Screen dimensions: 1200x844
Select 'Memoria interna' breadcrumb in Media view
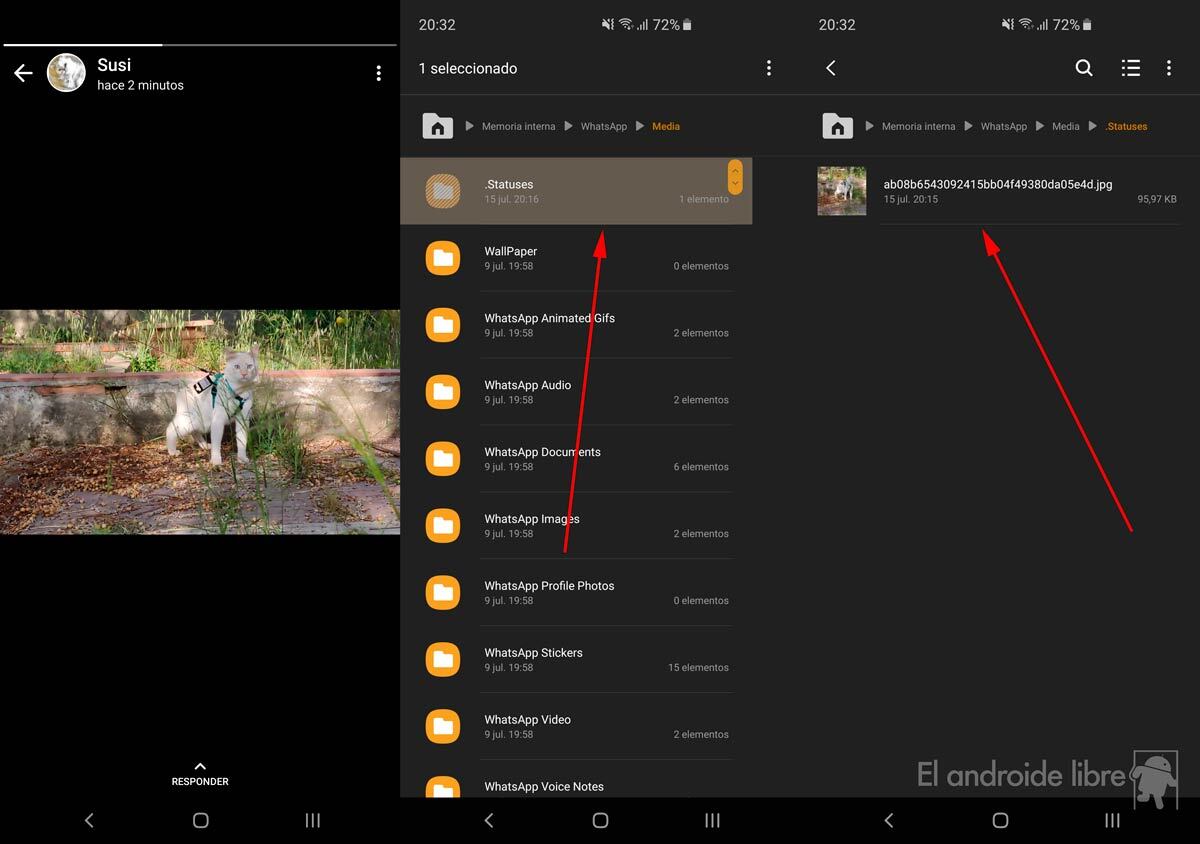[516, 126]
